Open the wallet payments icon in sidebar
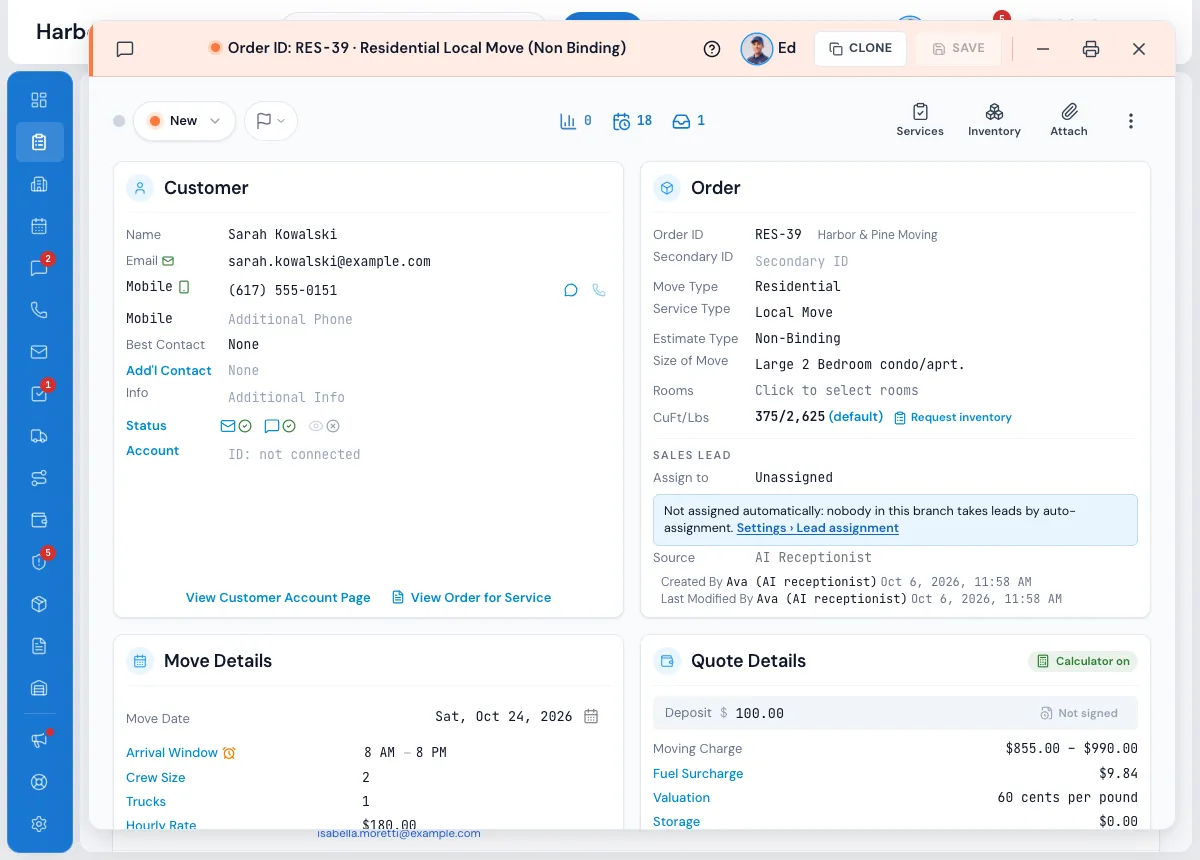This screenshot has height=860, width=1200. tap(39, 520)
